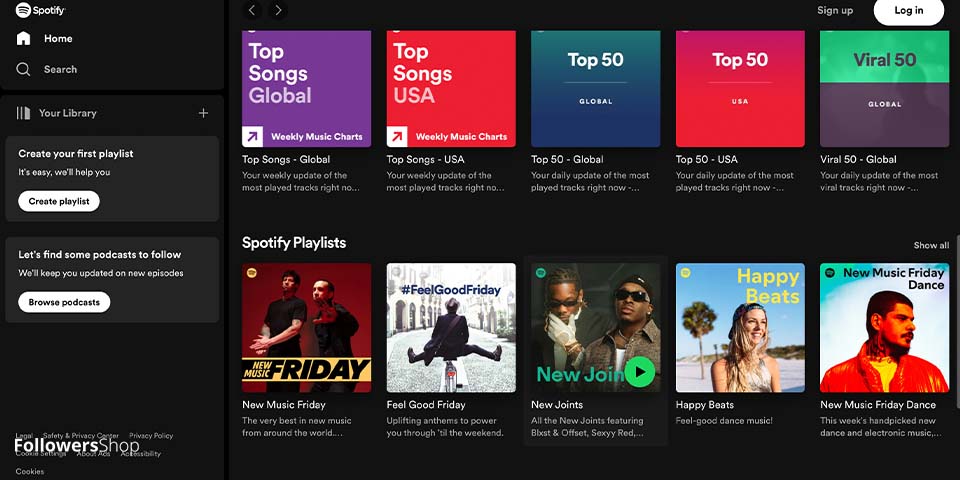Open the Cookies footer link
Image resolution: width=960 pixels, height=480 pixels.
29,471
